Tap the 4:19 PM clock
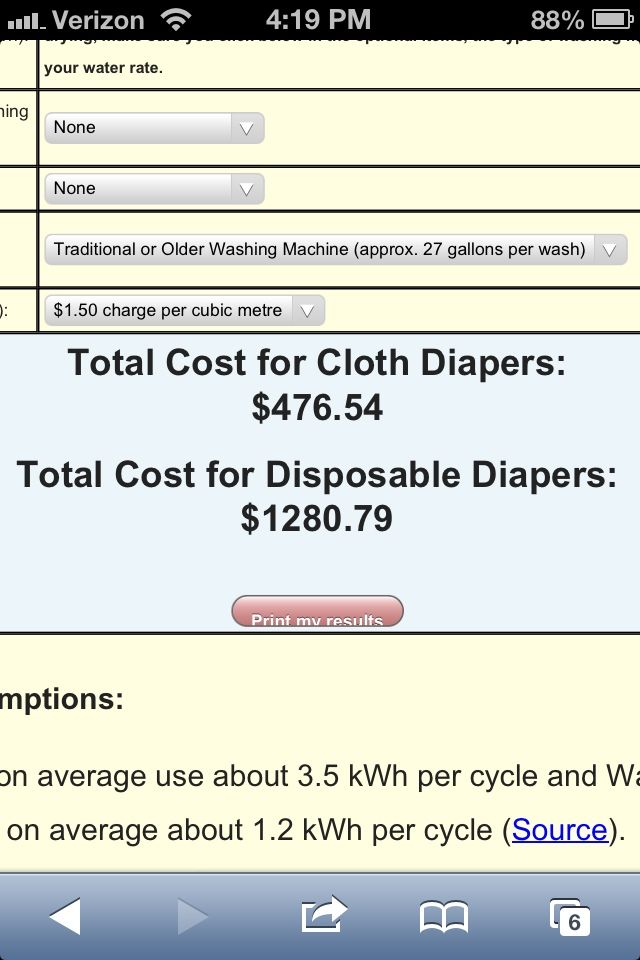This screenshot has height=960, width=640. point(318,20)
